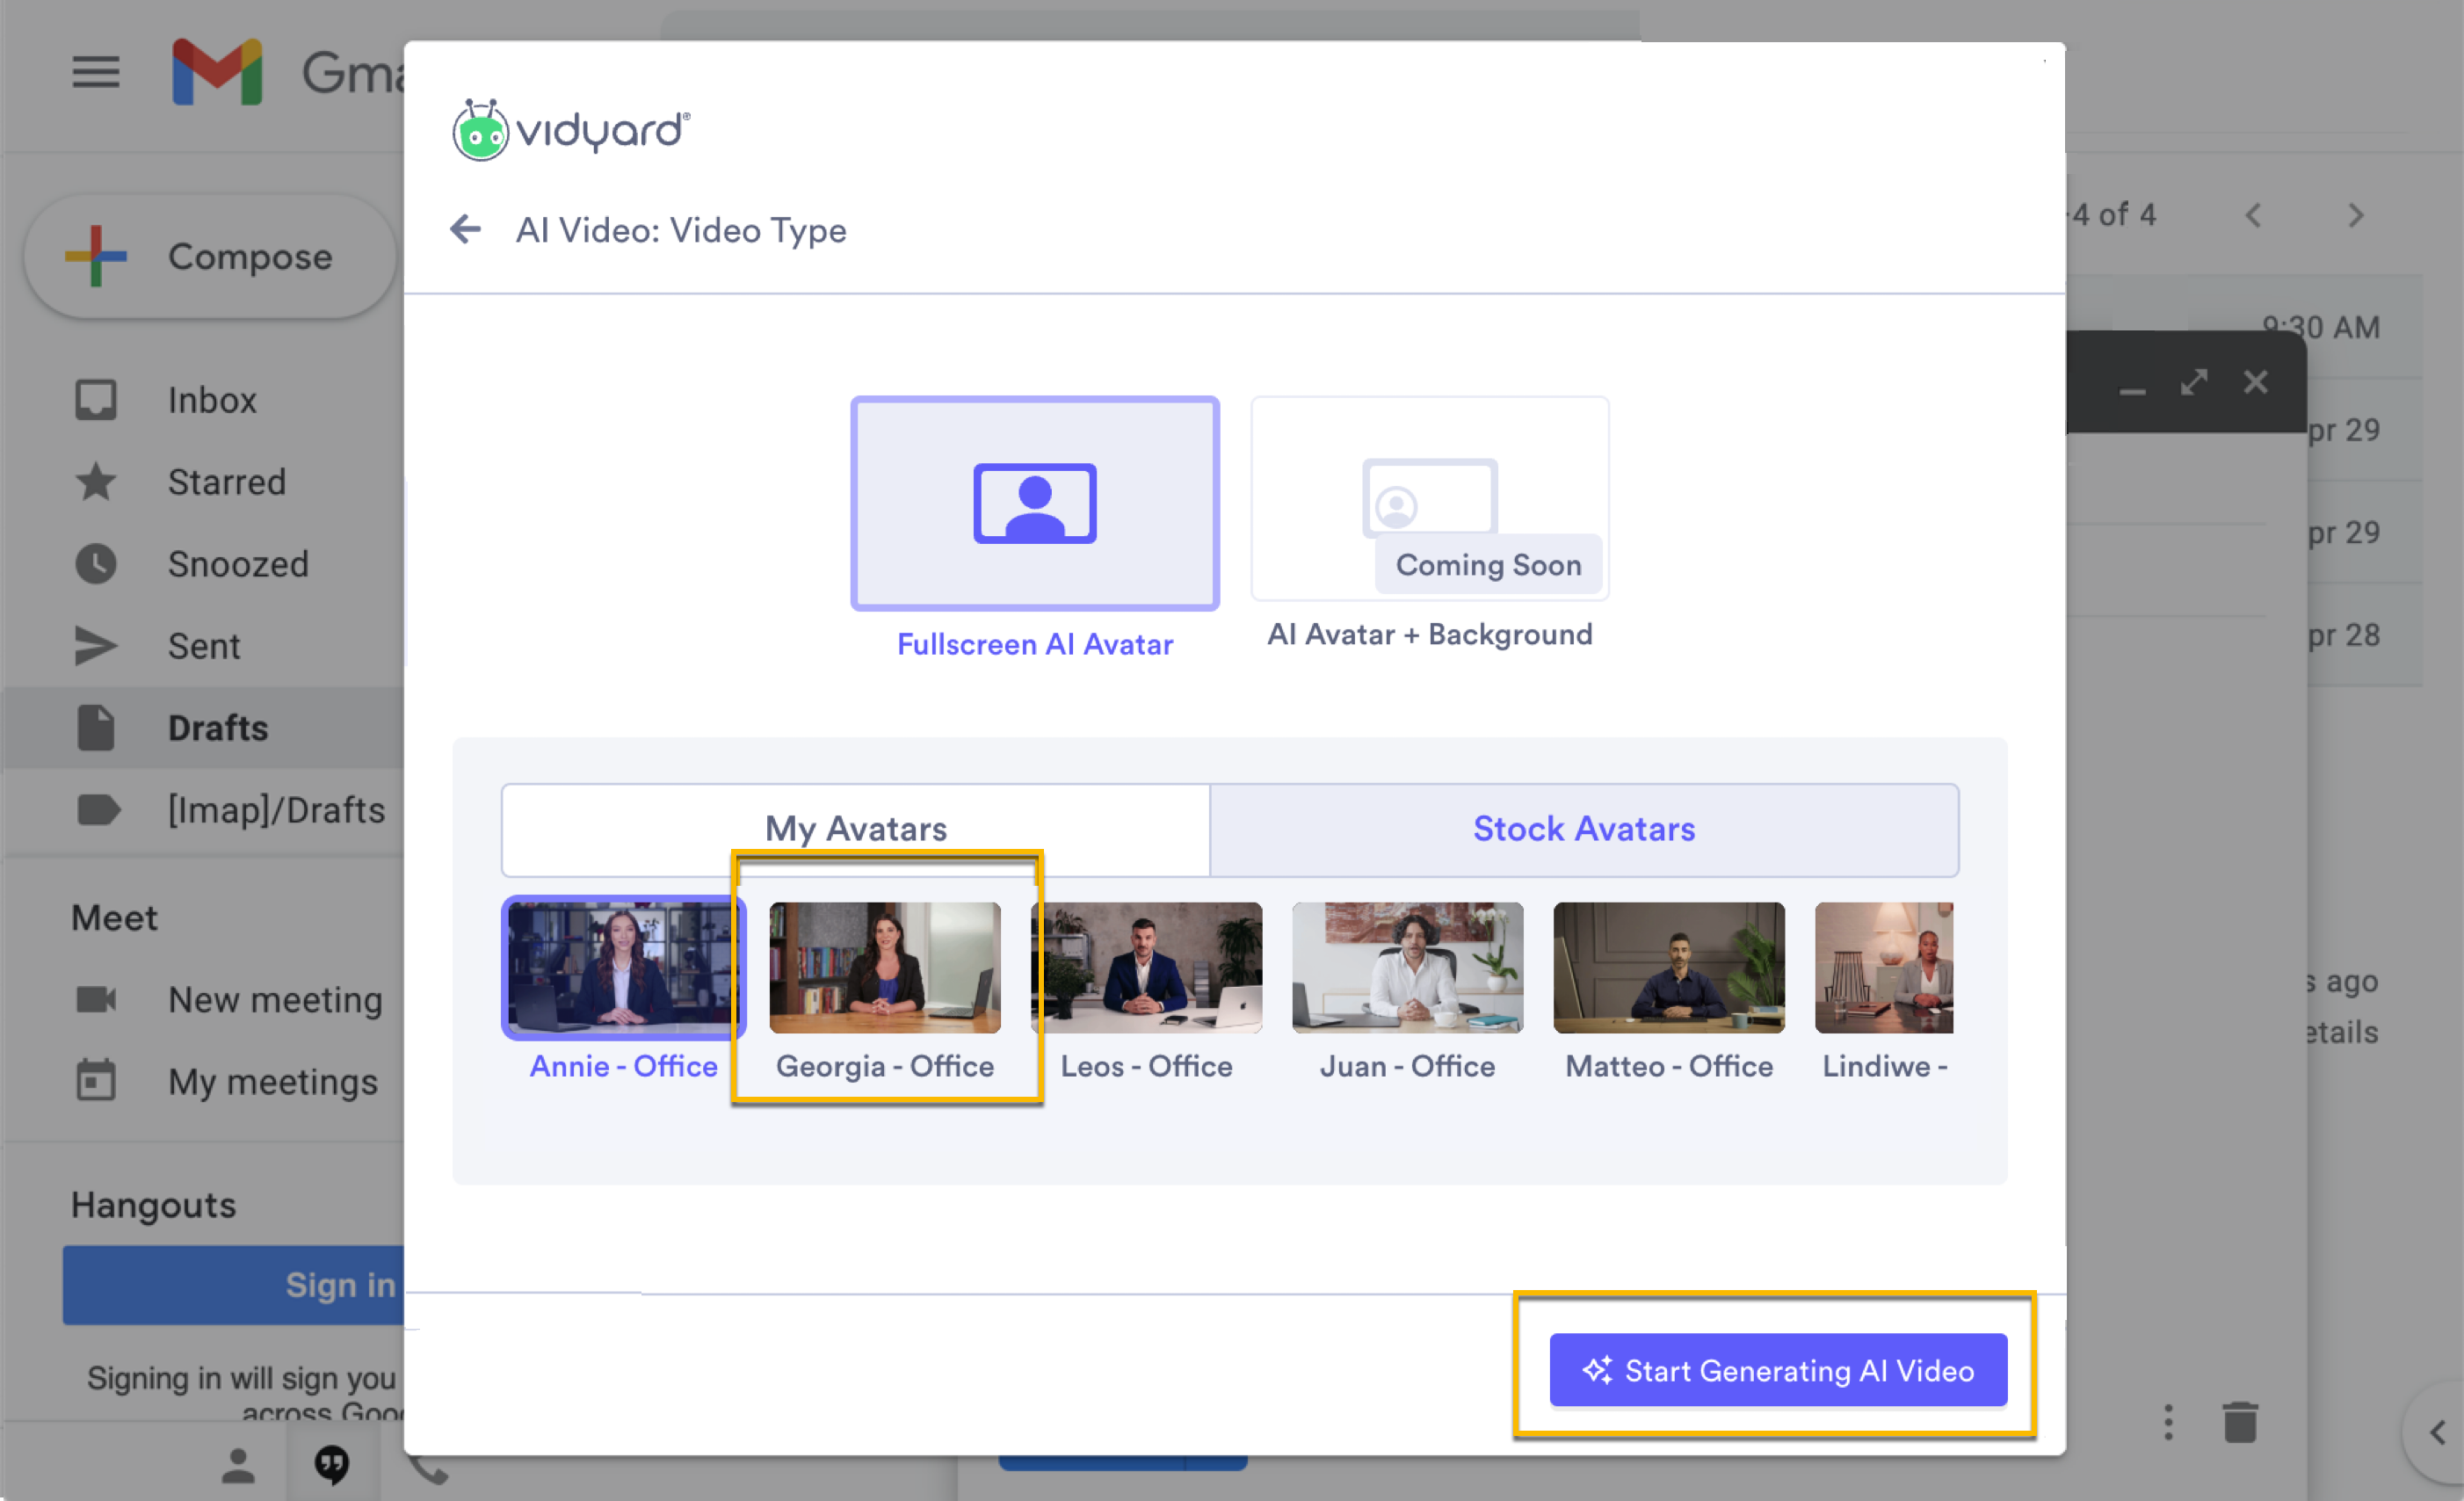Click the Matteo - Office name label
Image resolution: width=2464 pixels, height=1501 pixels.
(1669, 1067)
